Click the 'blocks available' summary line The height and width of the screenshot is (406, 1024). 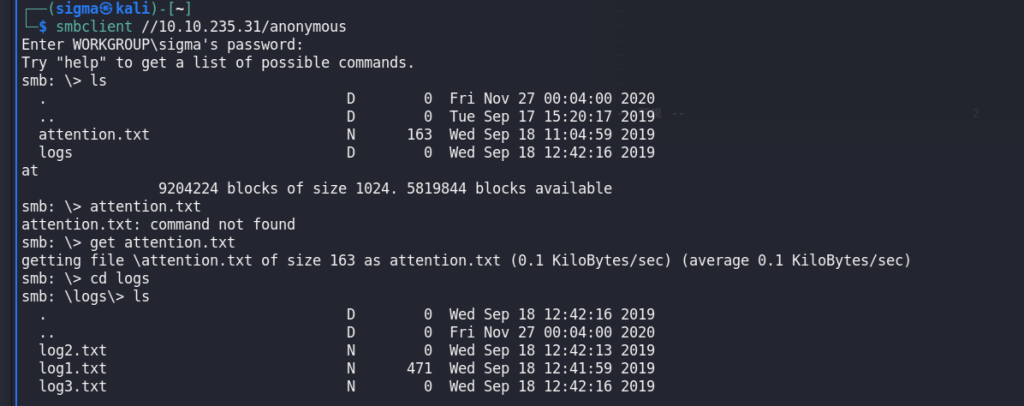(385, 189)
